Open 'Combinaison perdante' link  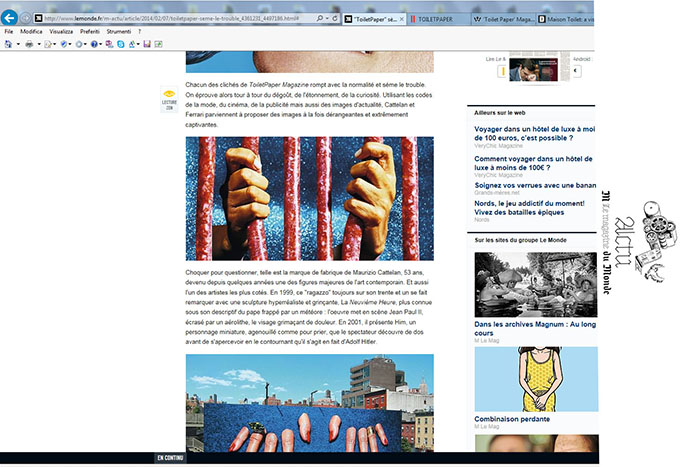(512, 419)
